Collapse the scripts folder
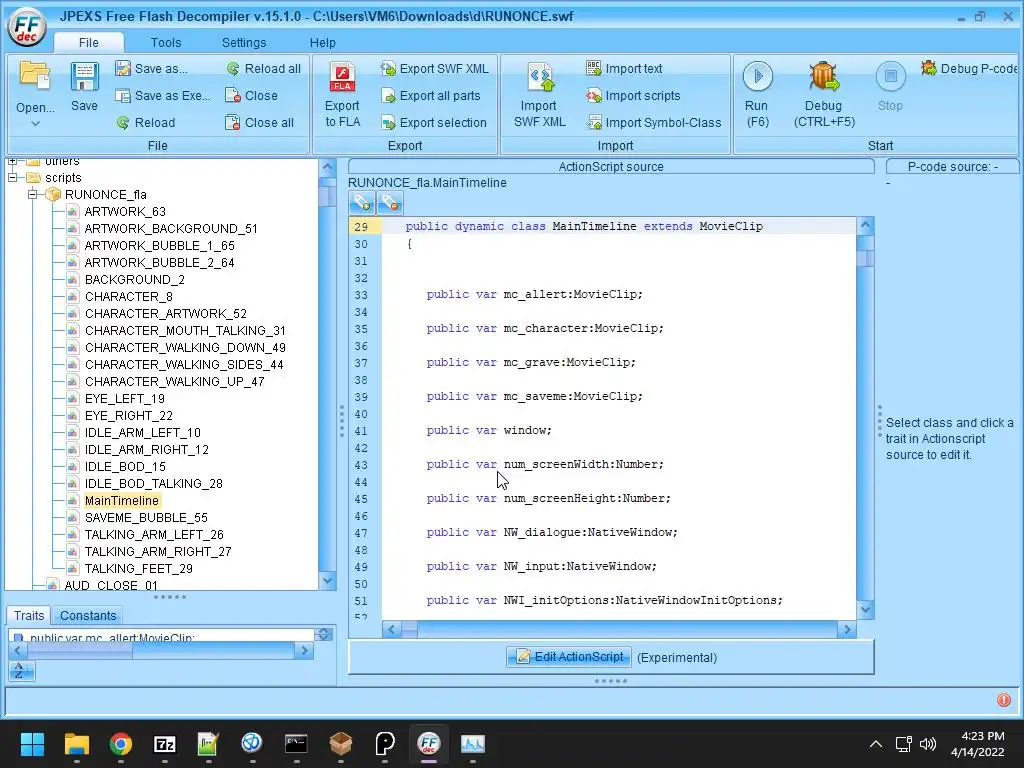This screenshot has height=768, width=1024. (12, 178)
